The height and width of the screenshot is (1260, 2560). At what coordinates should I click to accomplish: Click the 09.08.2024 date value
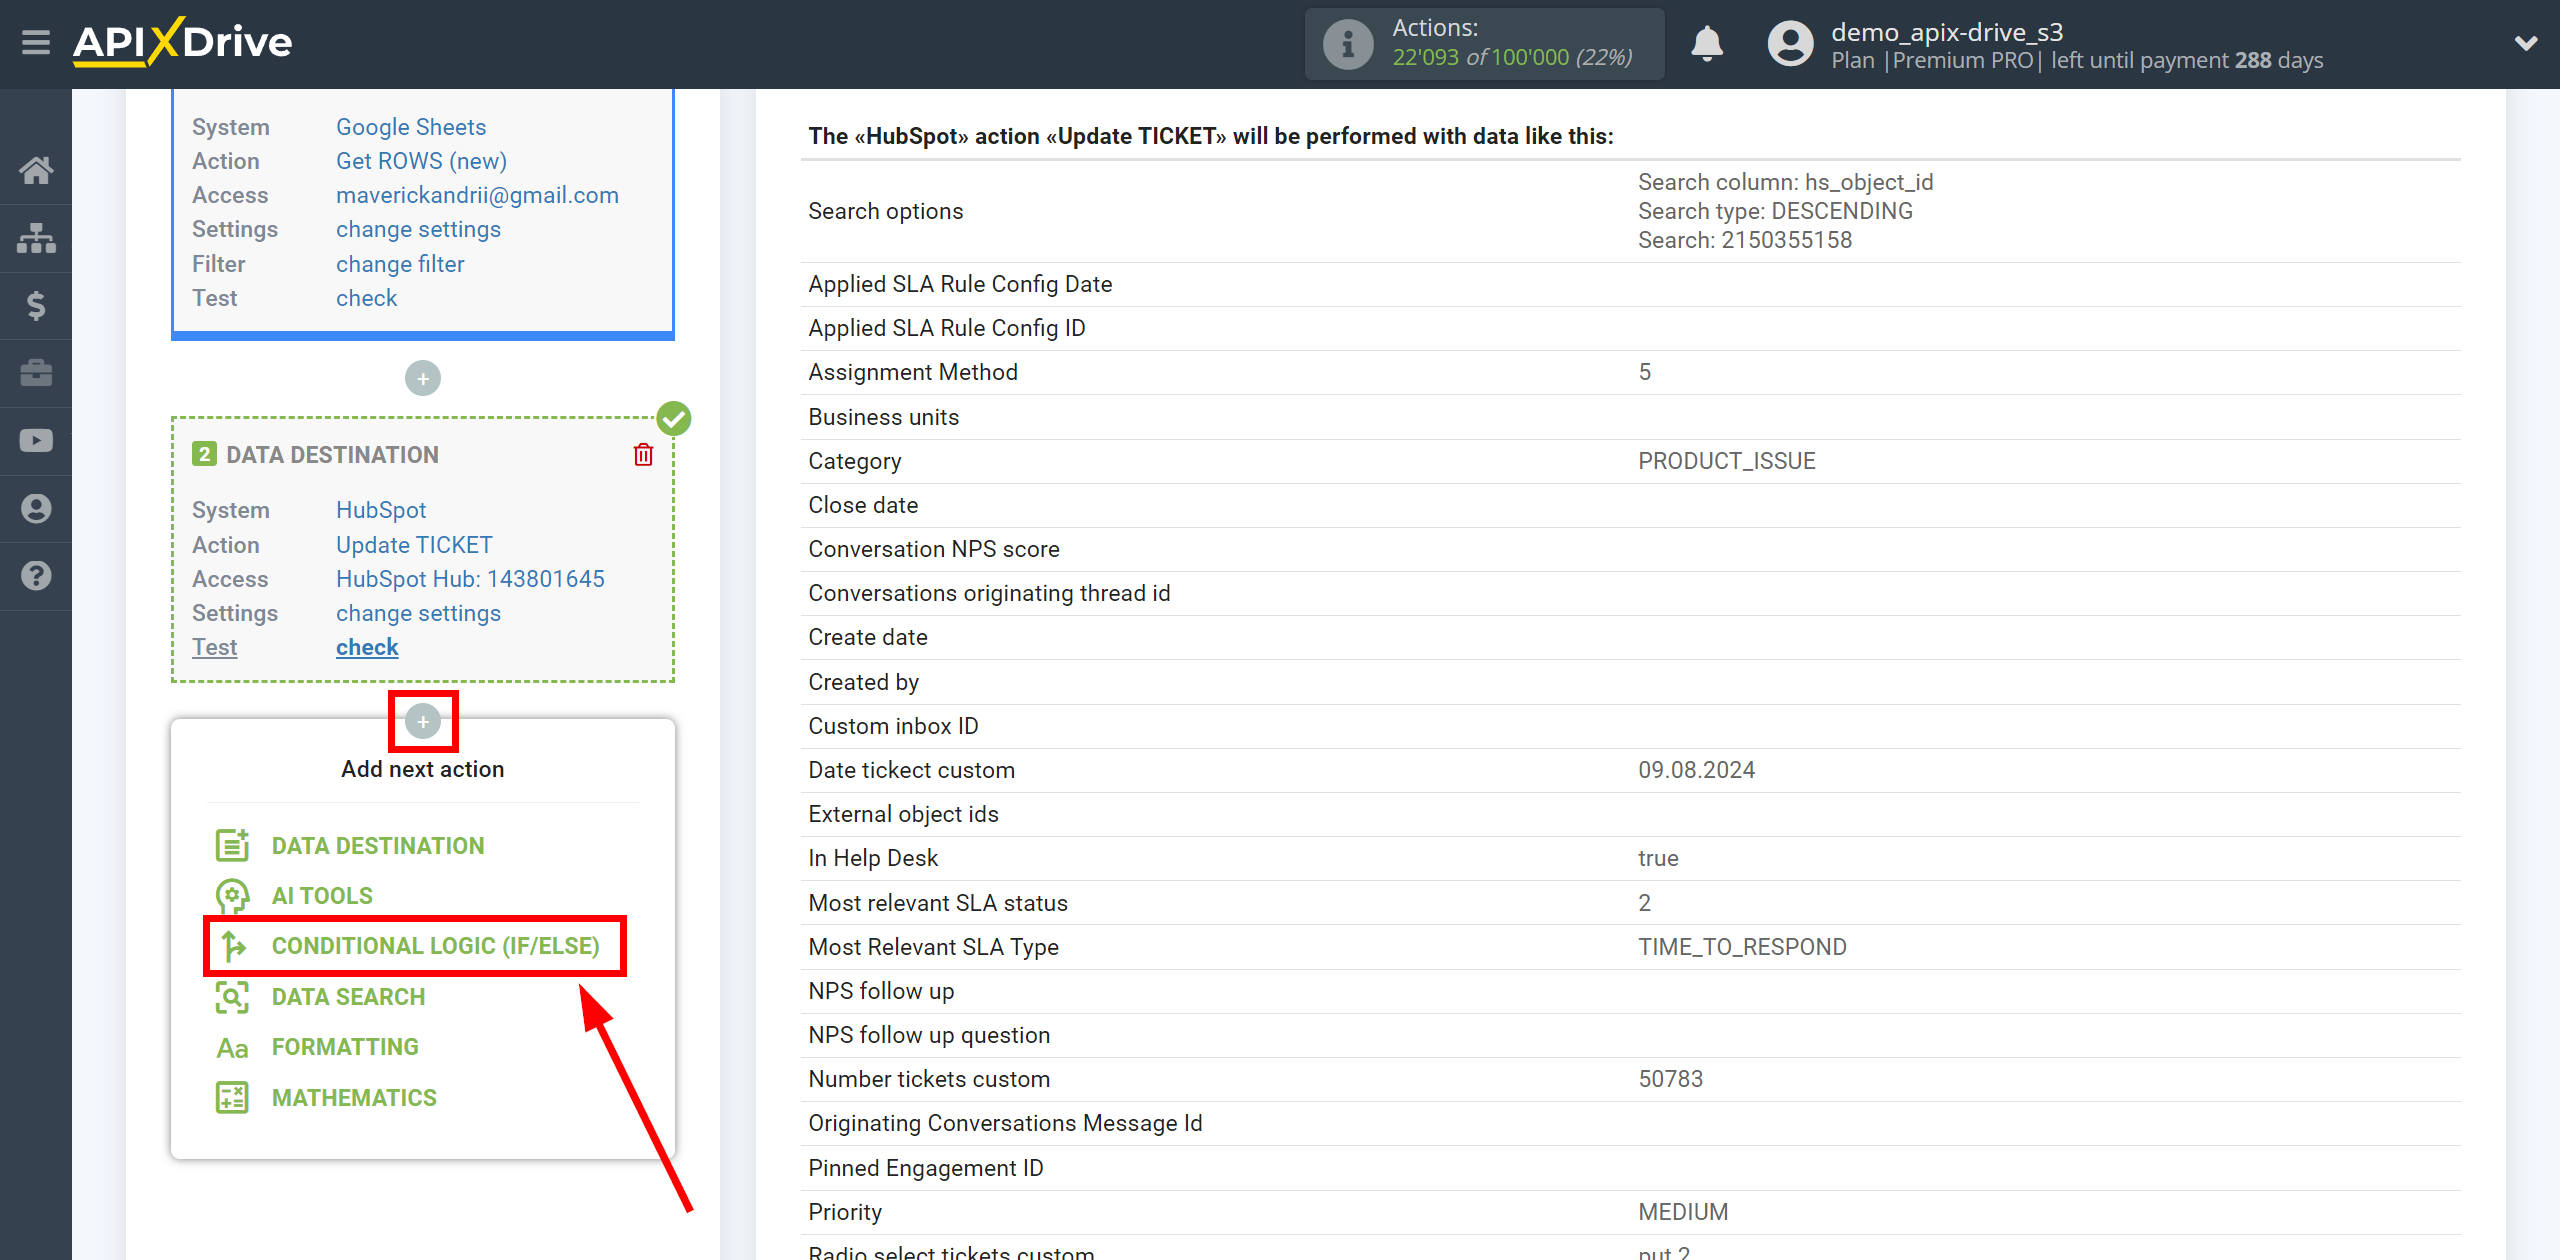click(1696, 770)
